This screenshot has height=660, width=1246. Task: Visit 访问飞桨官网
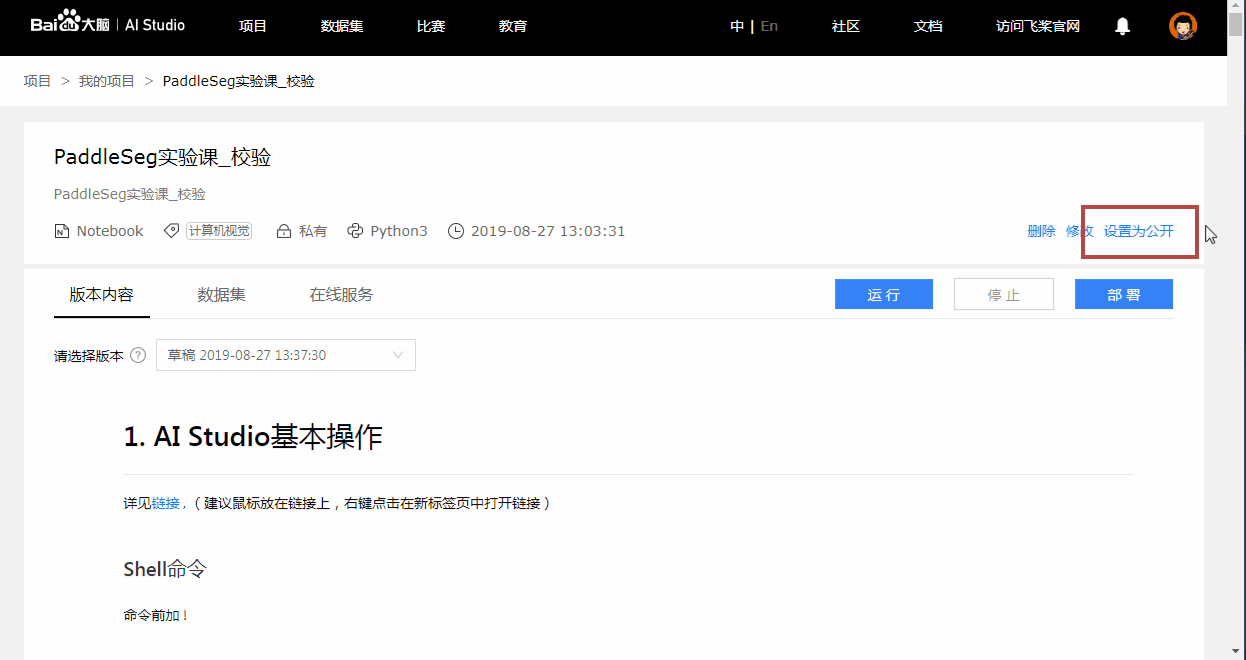coord(1038,26)
